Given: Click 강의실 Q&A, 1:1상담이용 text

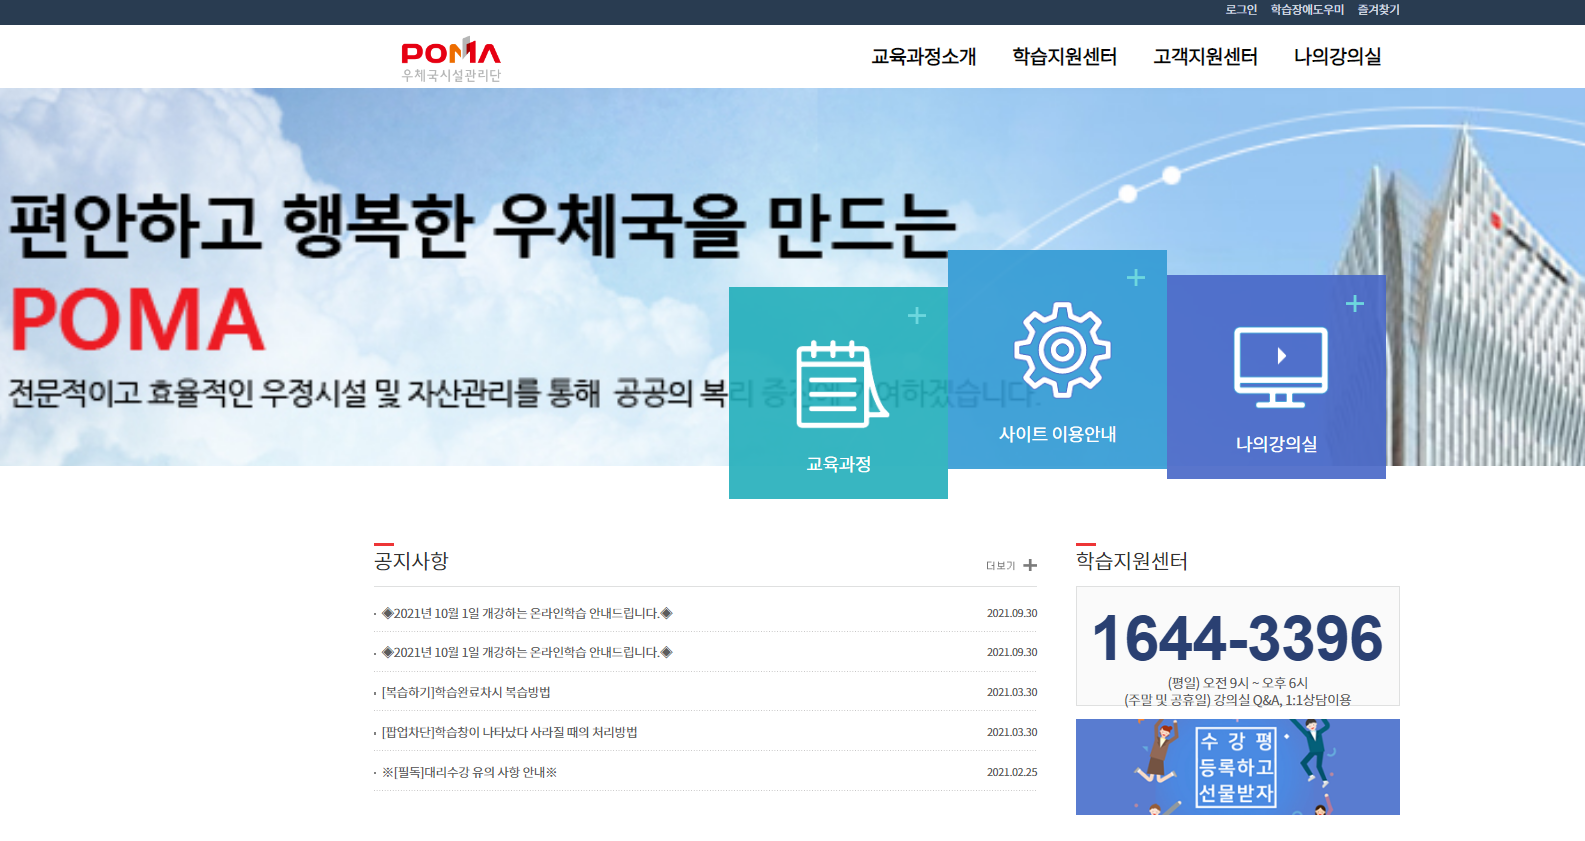Looking at the screenshot, I should click(x=1282, y=700).
